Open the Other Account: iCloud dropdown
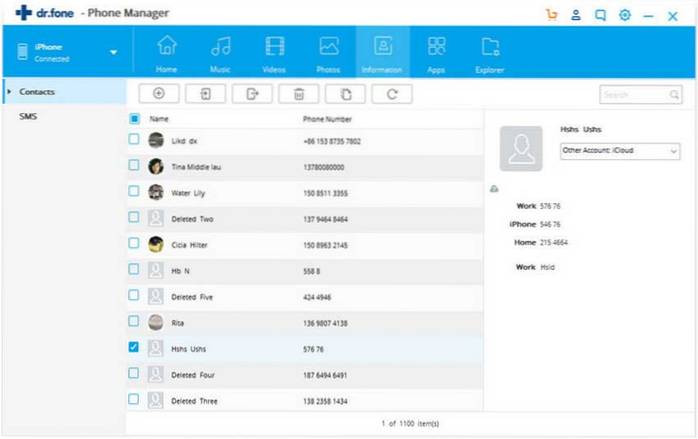This screenshot has width=698, height=439. 620,151
